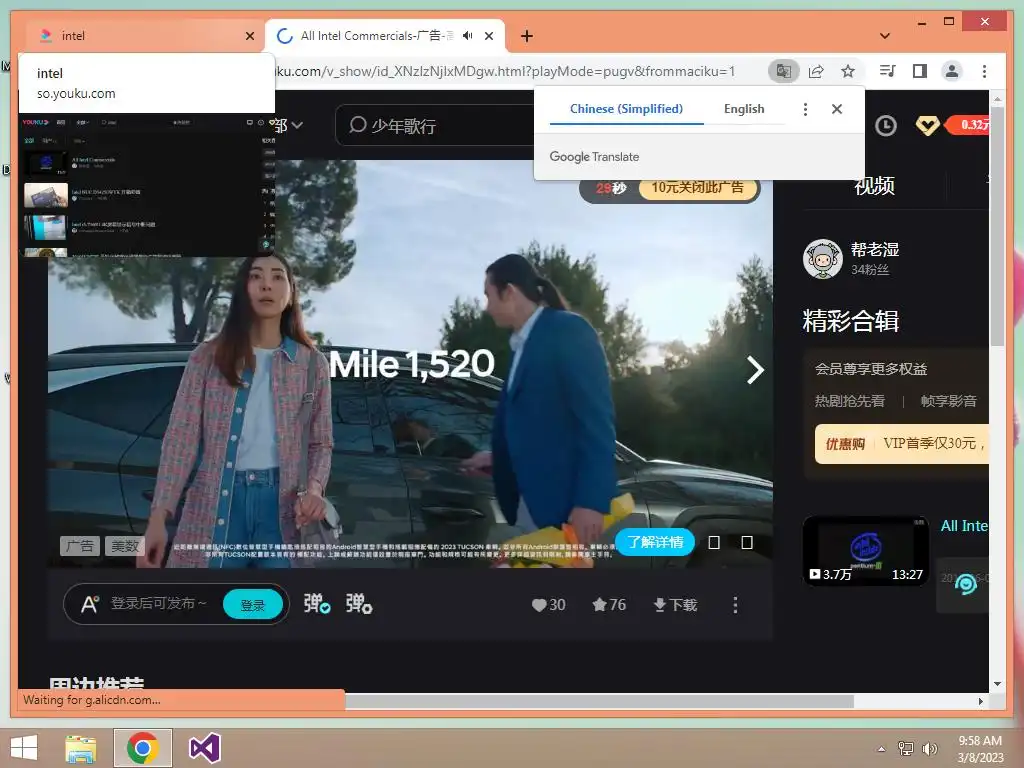The image size is (1024, 768).
Task: Click the 了解详情 ad button
Action: [655, 542]
